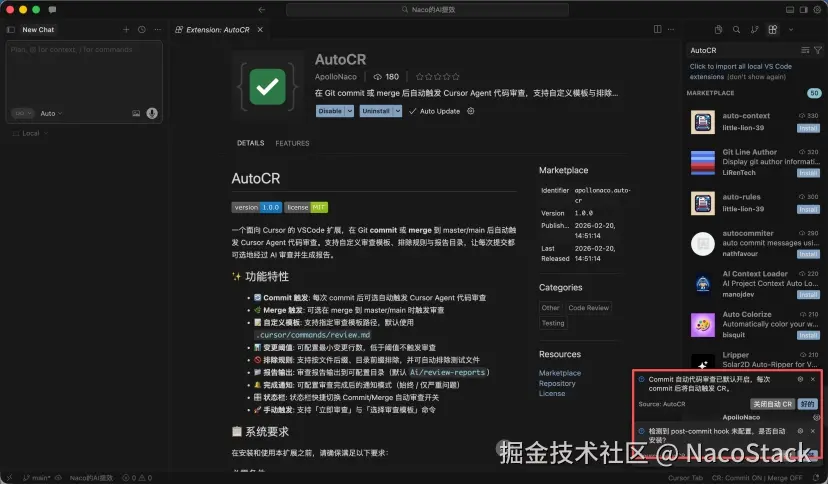The height and width of the screenshot is (484, 828).
Task: Click the Disable button
Action: click(330, 111)
